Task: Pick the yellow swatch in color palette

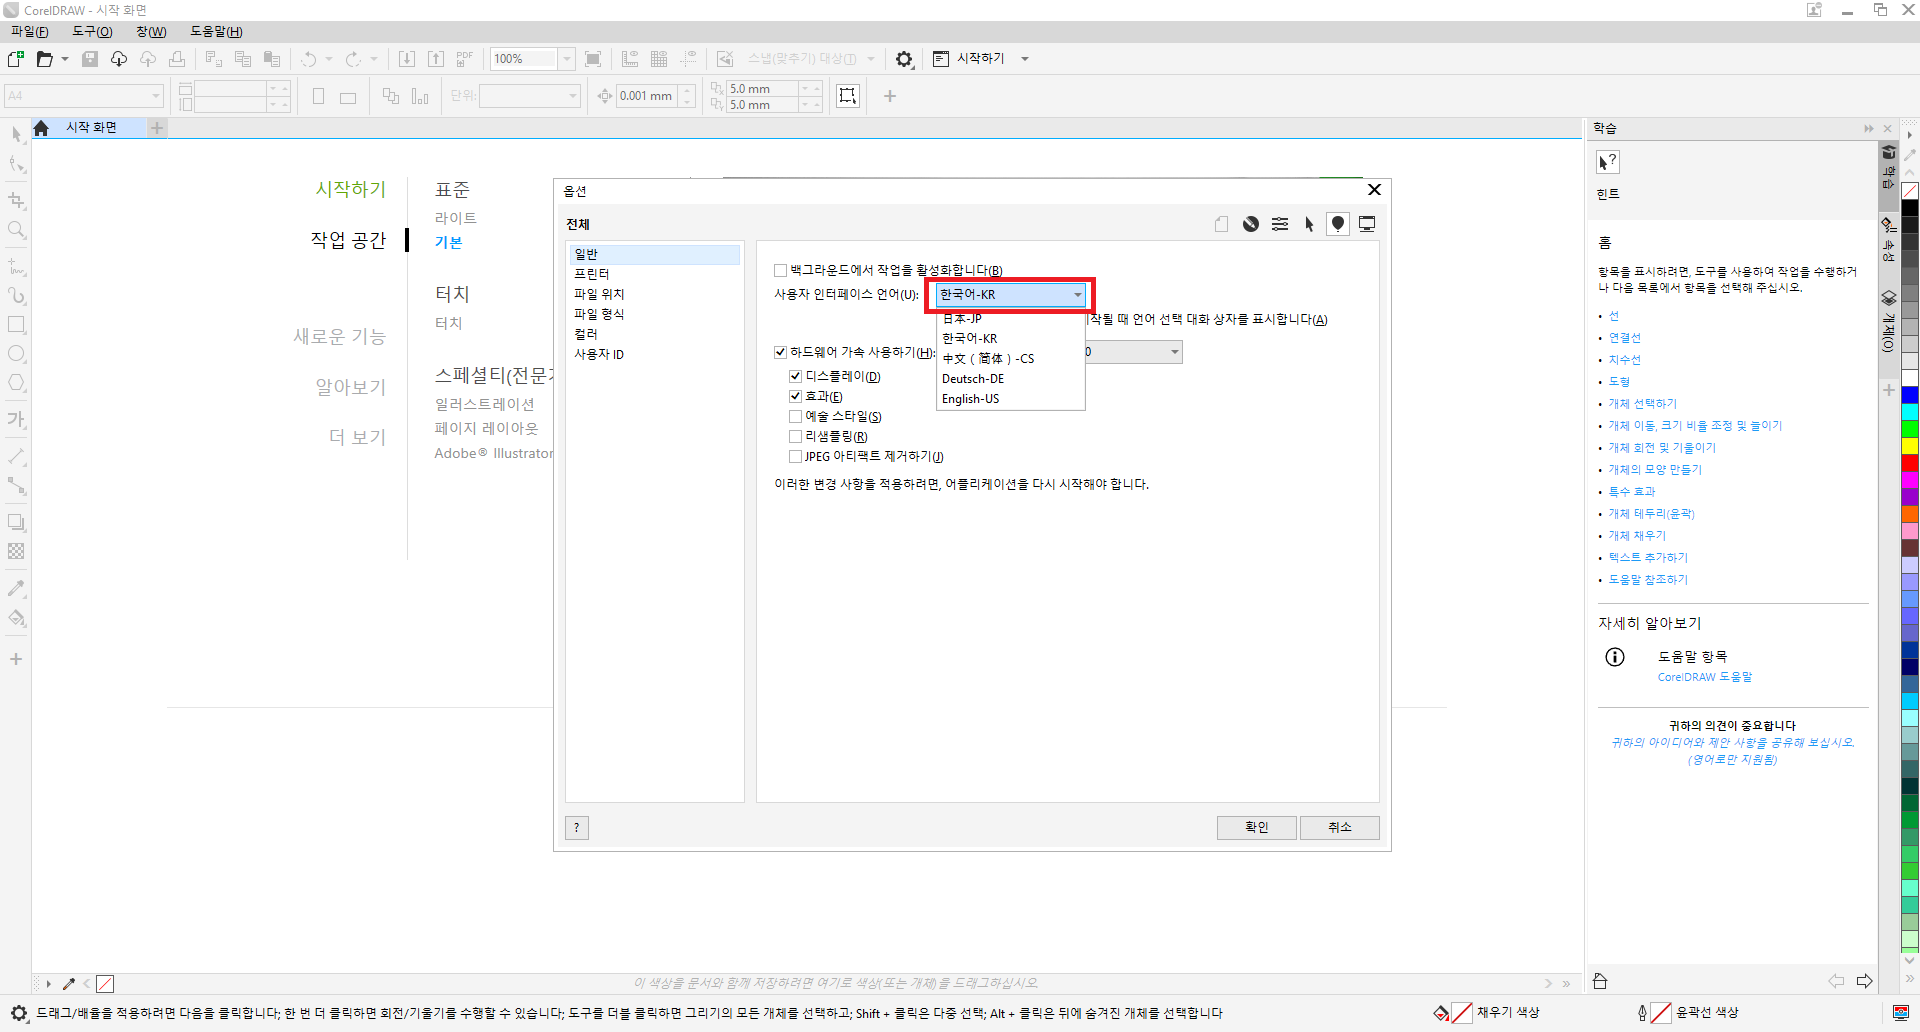Action: (x=1910, y=445)
